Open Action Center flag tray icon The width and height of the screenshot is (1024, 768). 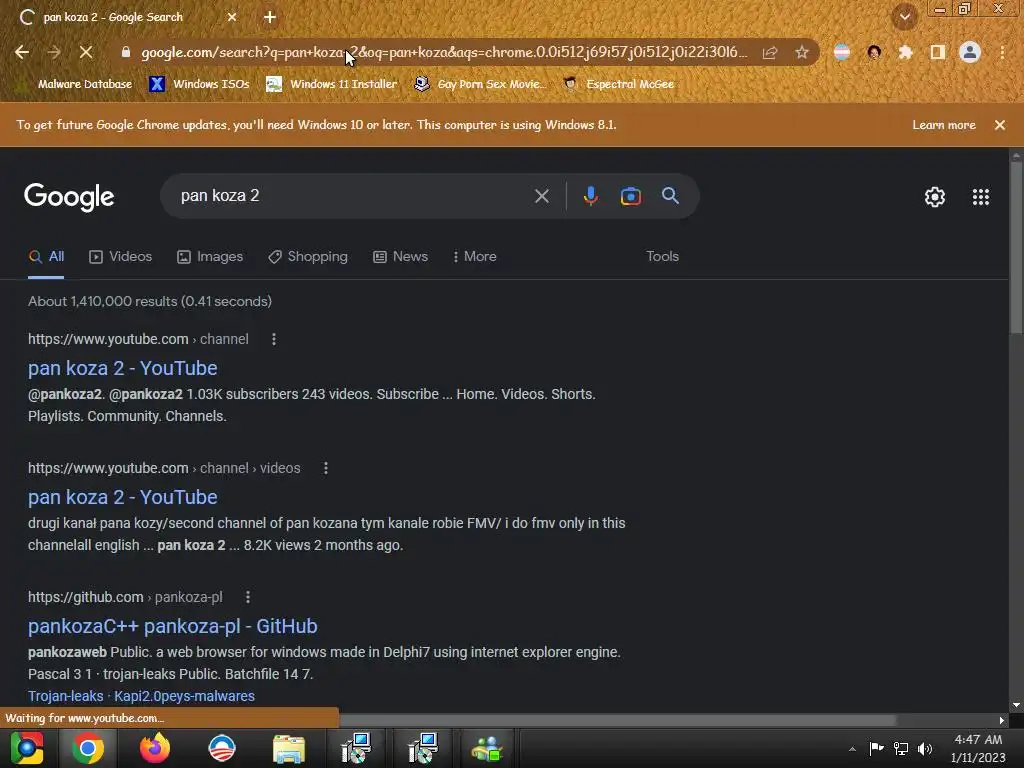[876, 748]
